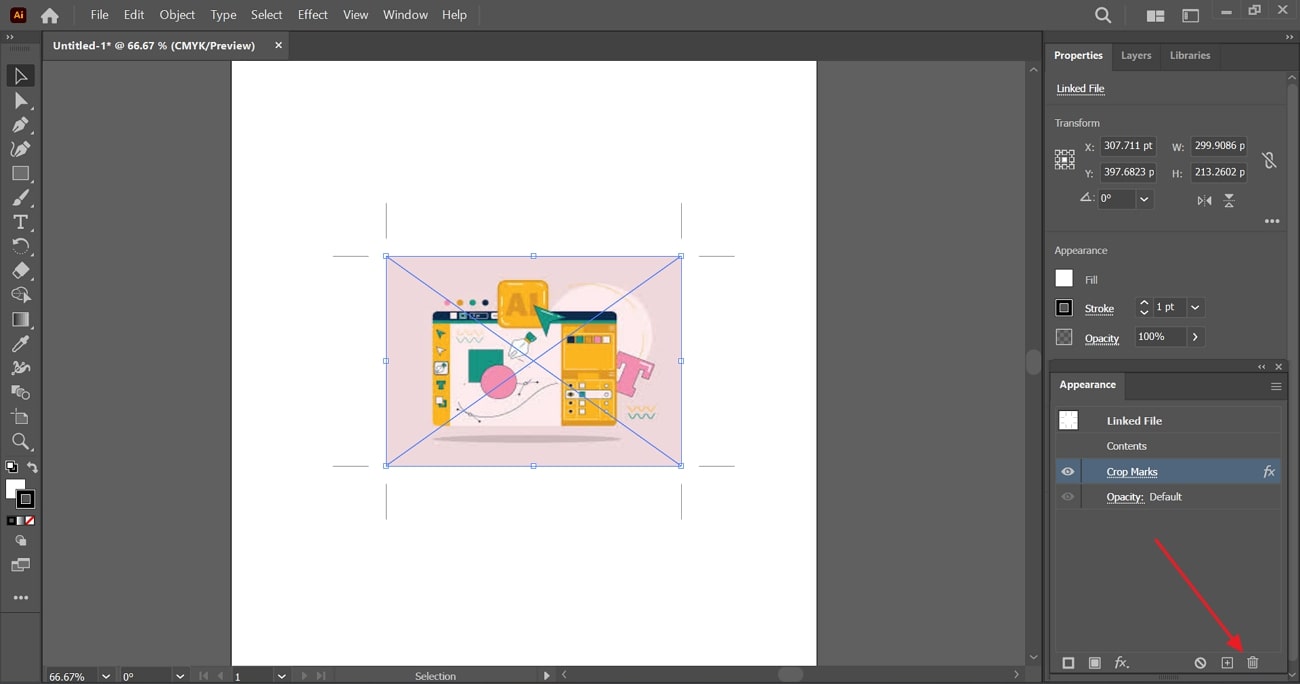Activate the Zoom tool
The image size is (1300, 684).
tap(20, 441)
